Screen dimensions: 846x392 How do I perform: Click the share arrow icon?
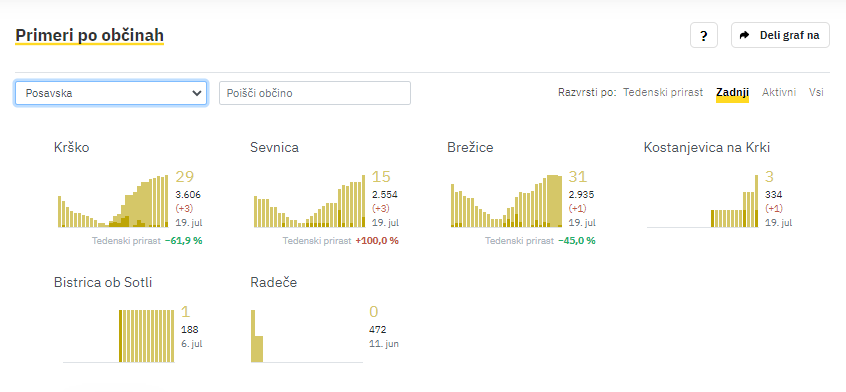pyautogui.click(x=745, y=36)
